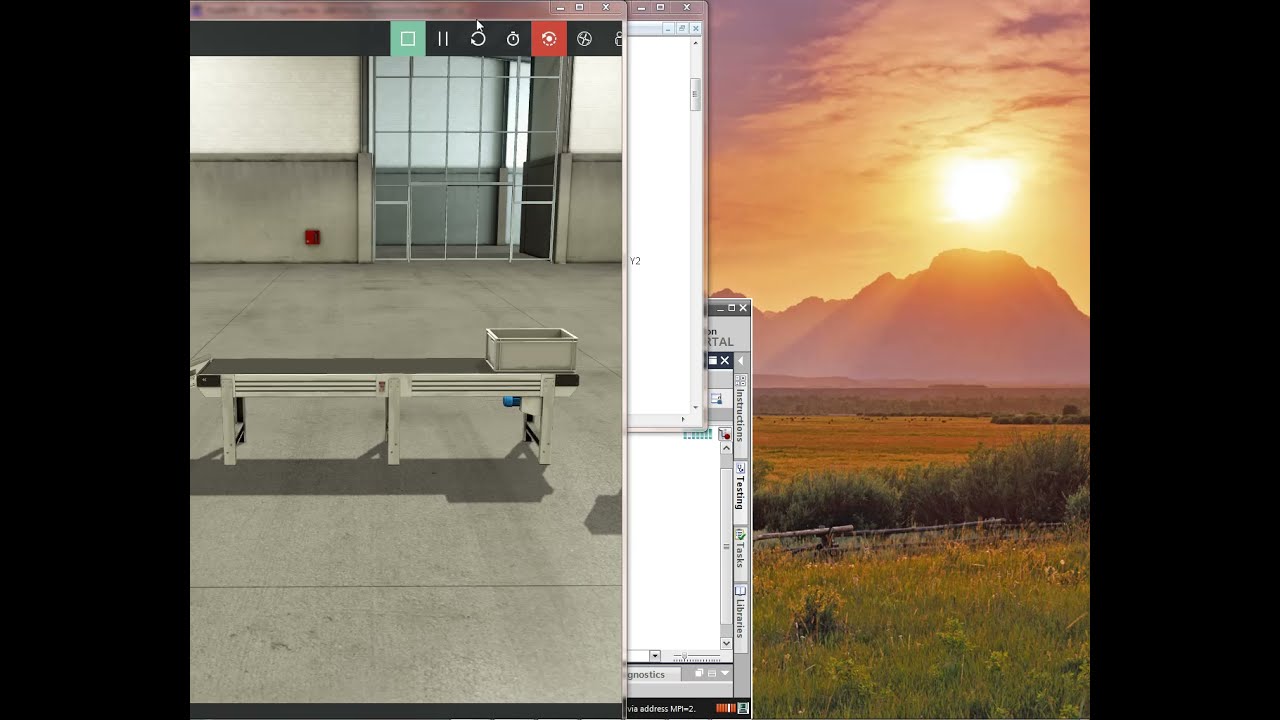This screenshot has height=720, width=1280.
Task: Click the status text 'via address MPI=2.'
Action: (662, 709)
